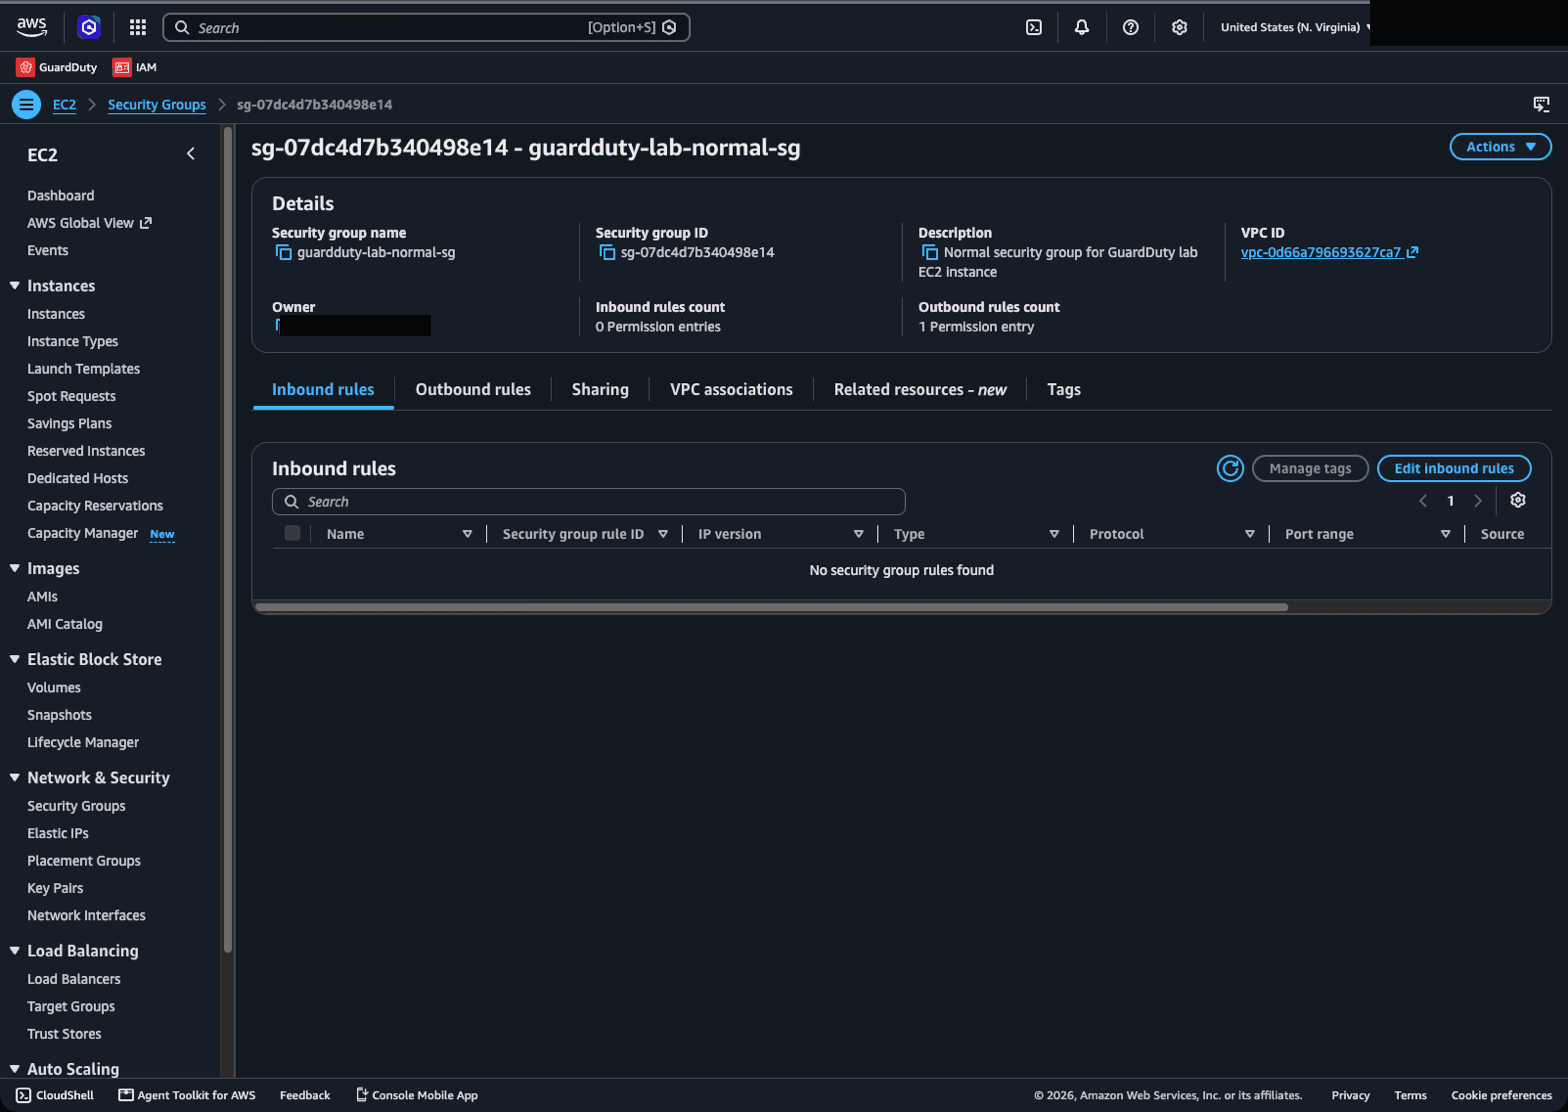
Task: Copy the security group ID
Action: 607,252
